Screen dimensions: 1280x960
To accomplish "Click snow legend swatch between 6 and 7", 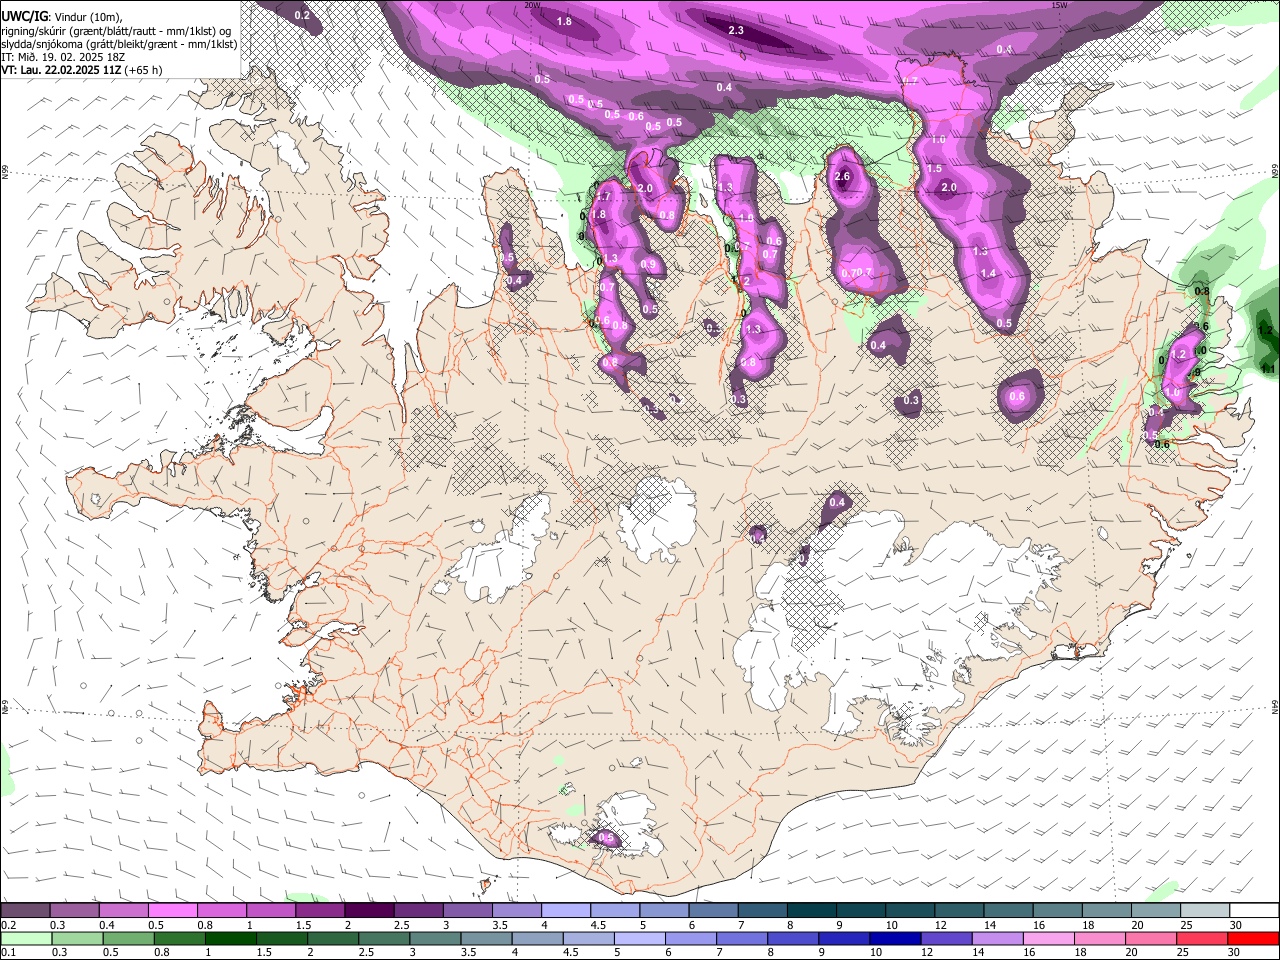I will pos(713,911).
